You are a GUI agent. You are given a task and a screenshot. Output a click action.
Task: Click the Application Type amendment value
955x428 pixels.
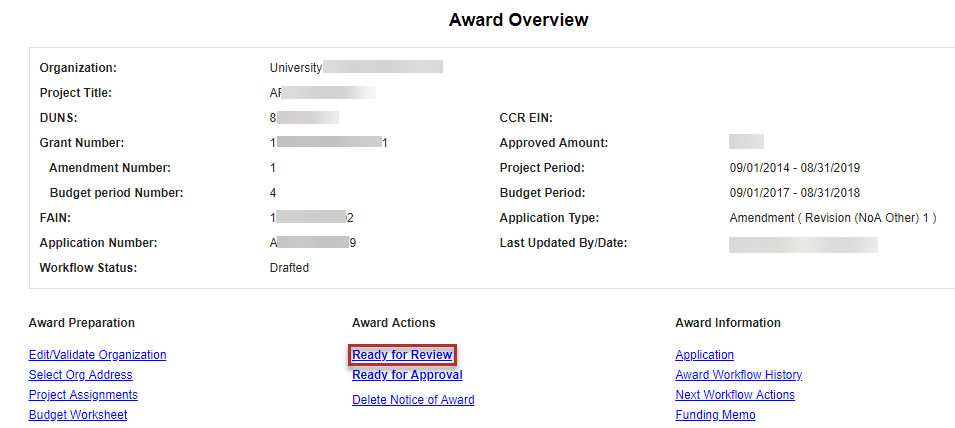pyautogui.click(x=832, y=218)
